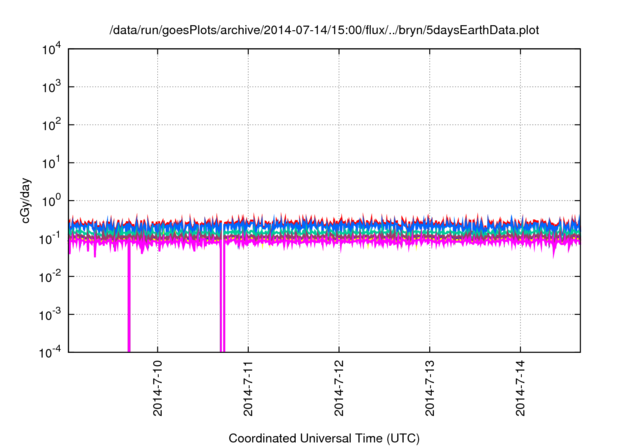Click the 2014-7-11 x-axis date label
The height and width of the screenshot is (448, 640).
[248, 388]
